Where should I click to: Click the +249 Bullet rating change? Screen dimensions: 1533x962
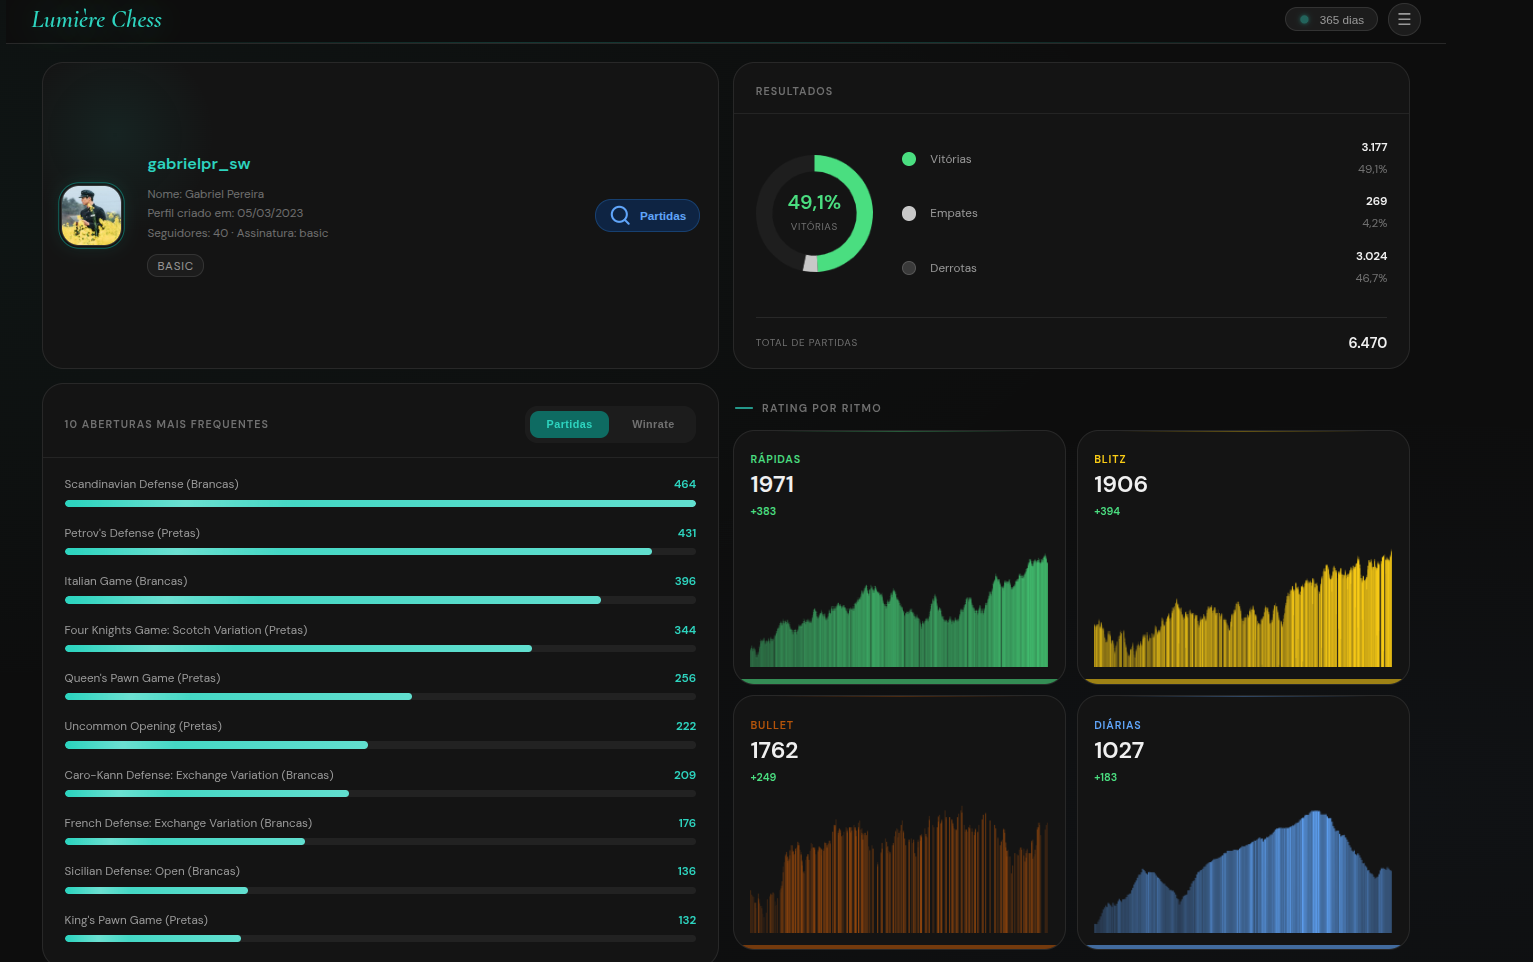pyautogui.click(x=763, y=777)
